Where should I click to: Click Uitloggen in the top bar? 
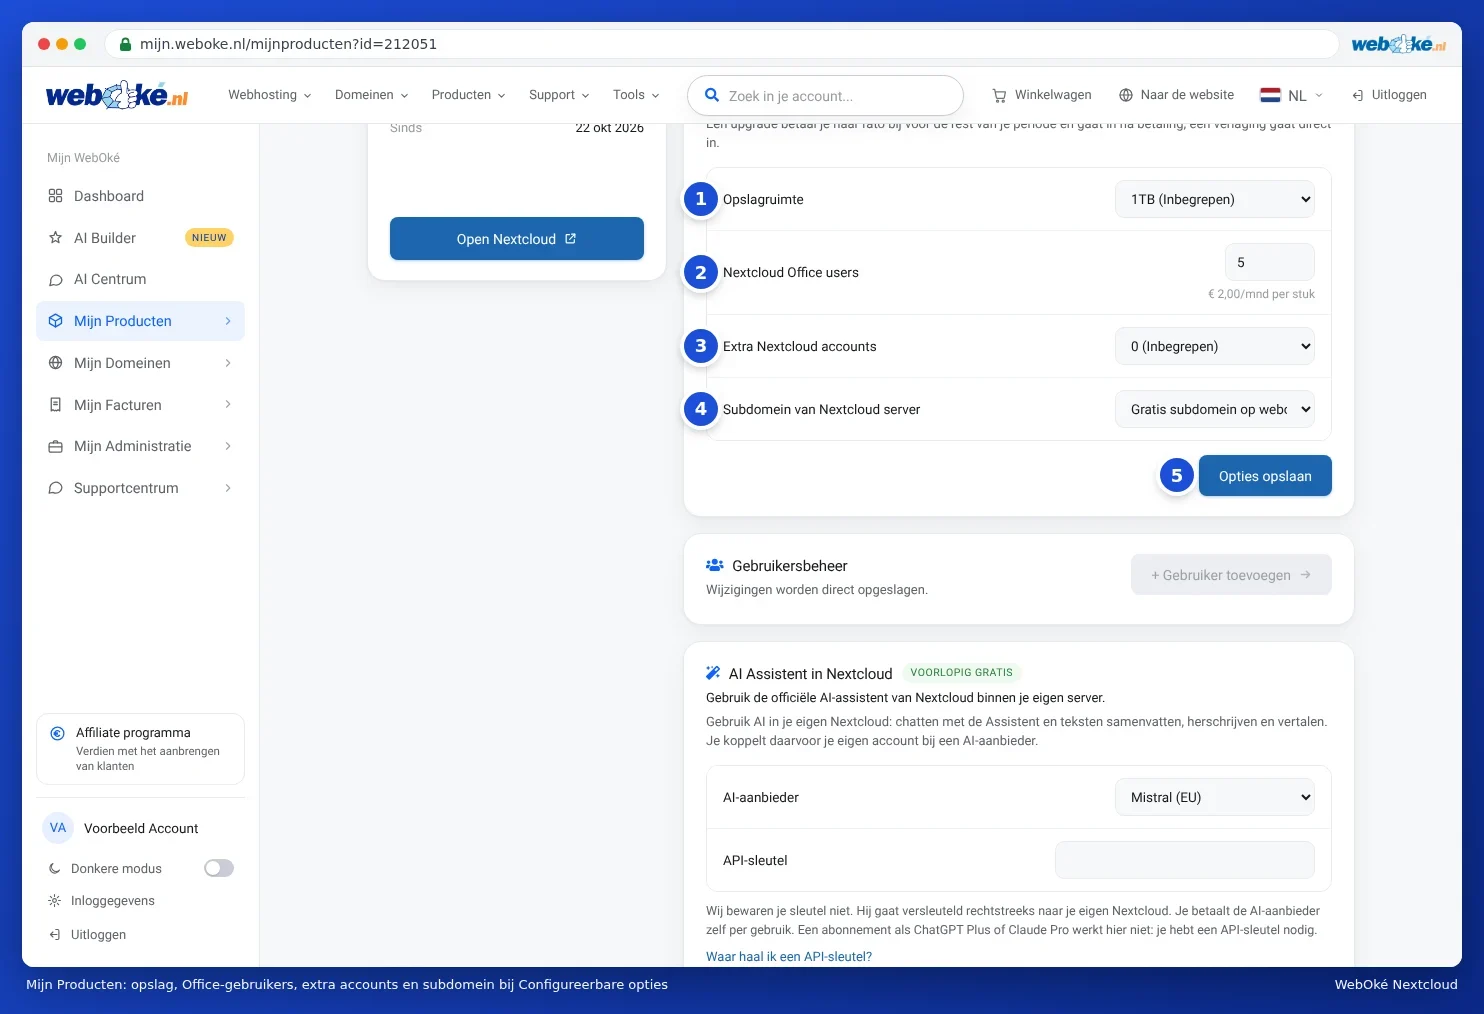[x=1389, y=95]
